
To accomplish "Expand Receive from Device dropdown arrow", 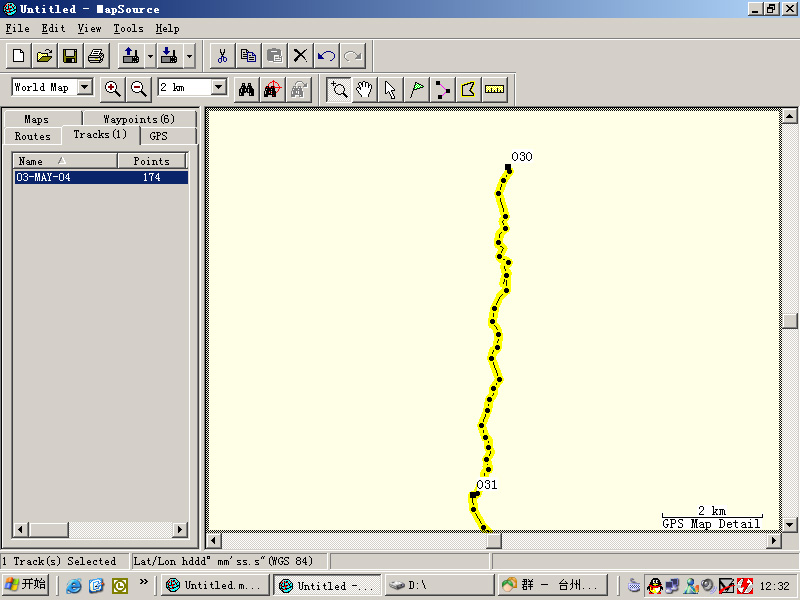I will click(189, 56).
